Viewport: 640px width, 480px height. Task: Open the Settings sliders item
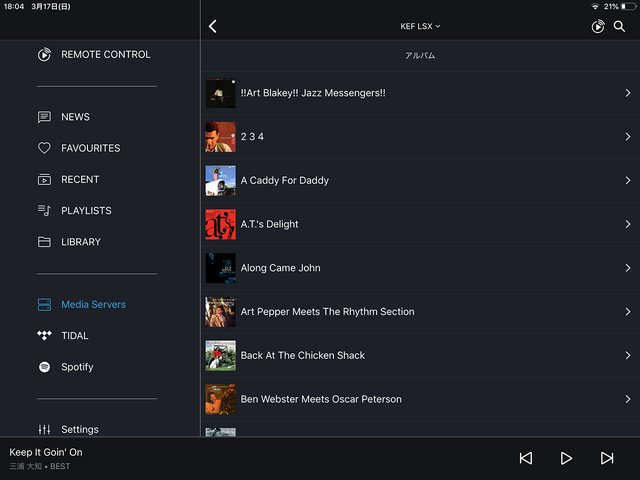(79, 429)
